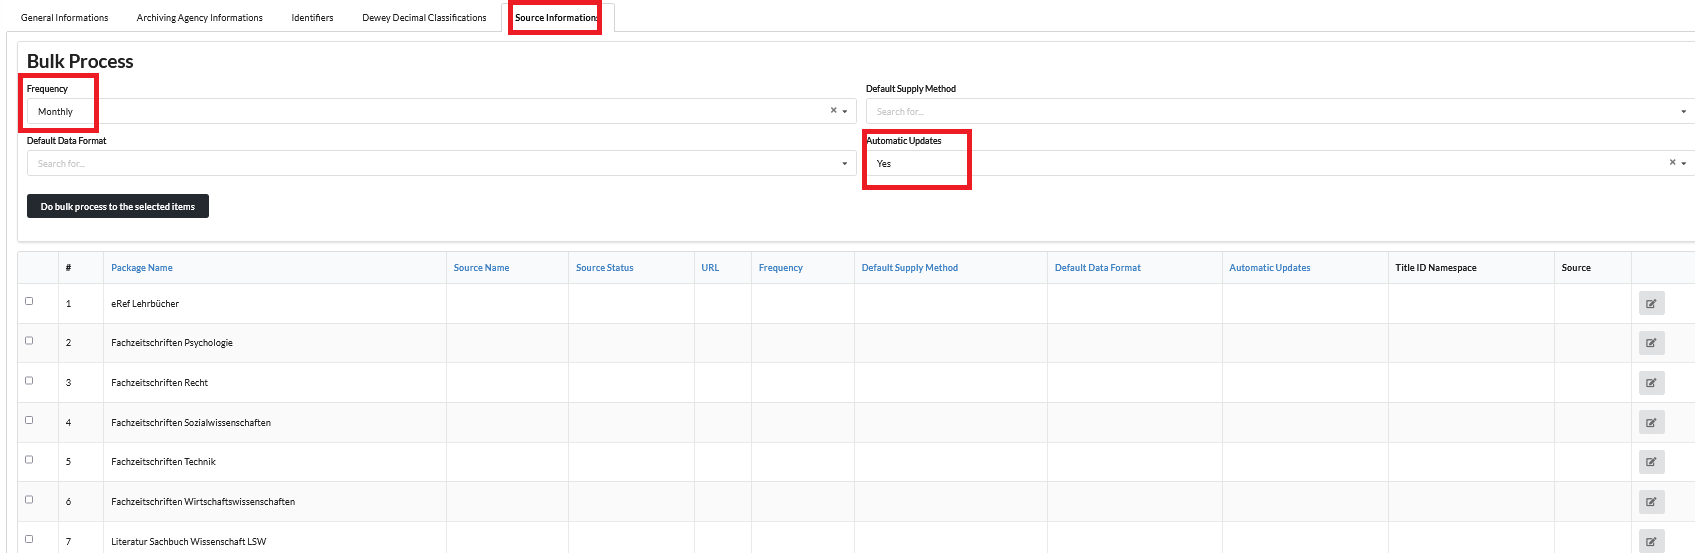Open edit for Fachzeitschriften Recht
The image size is (1695, 553).
[1651, 383]
